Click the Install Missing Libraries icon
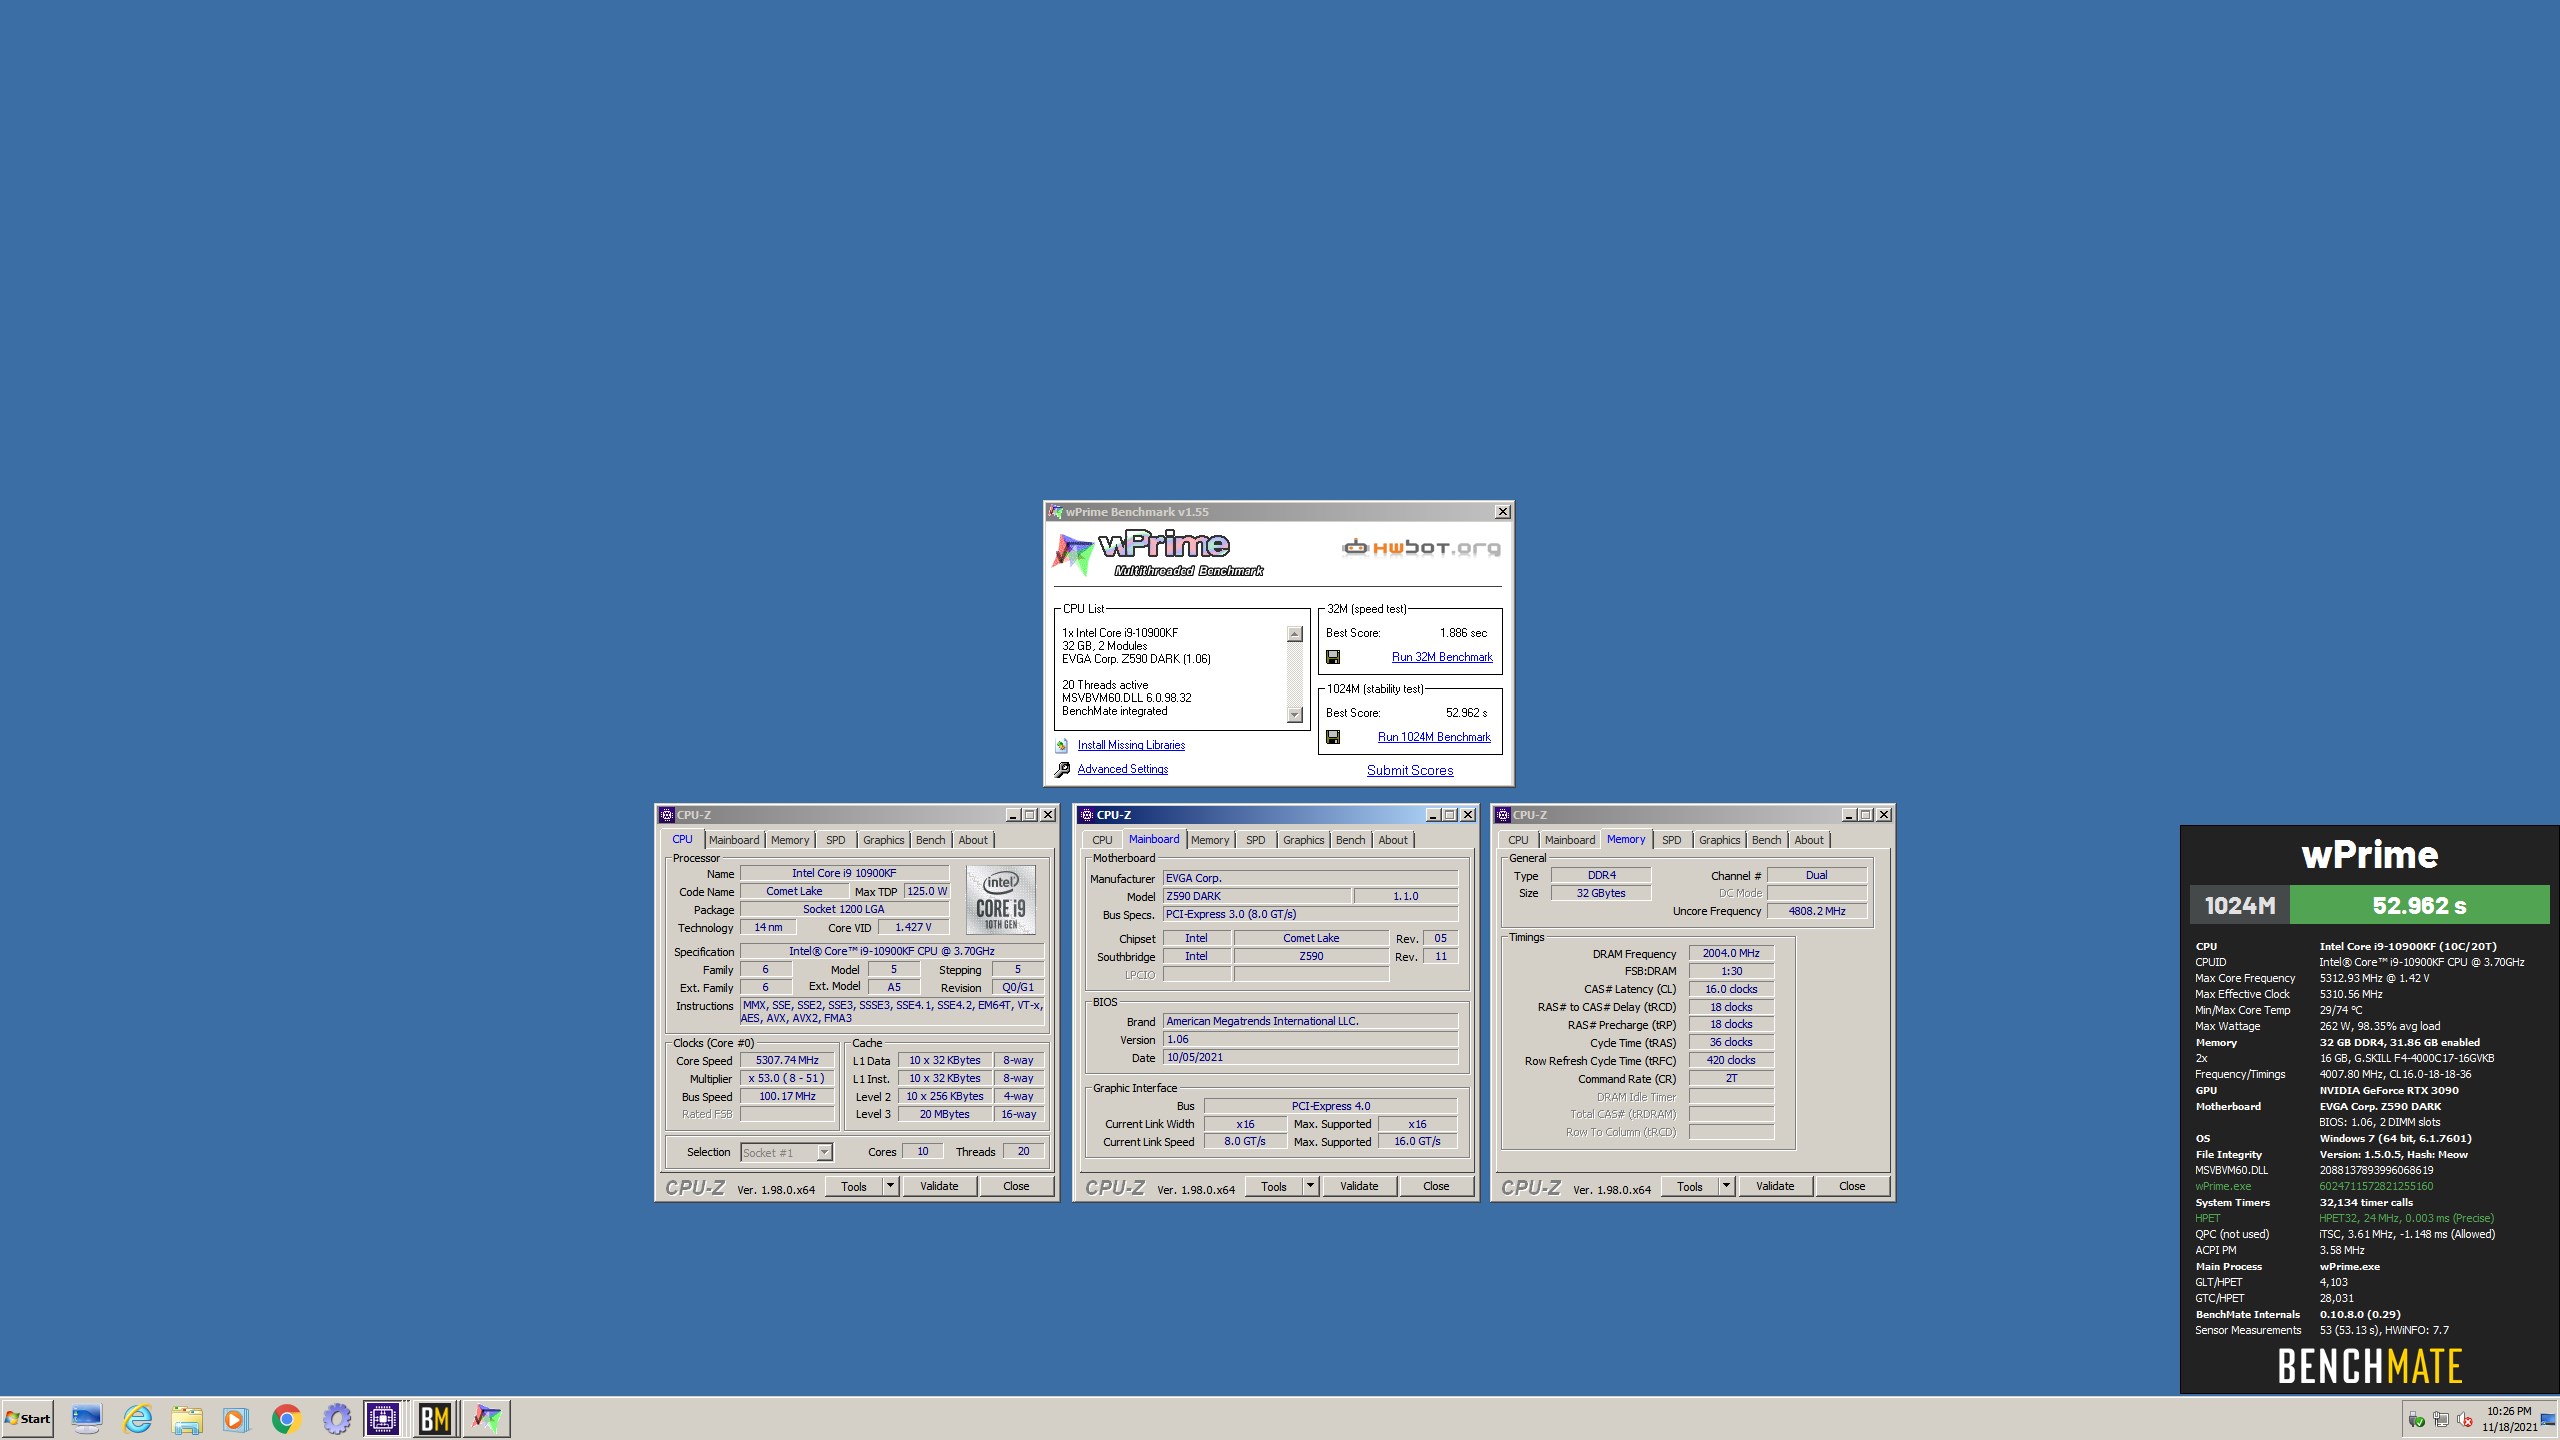The image size is (2560, 1440). (1062, 746)
